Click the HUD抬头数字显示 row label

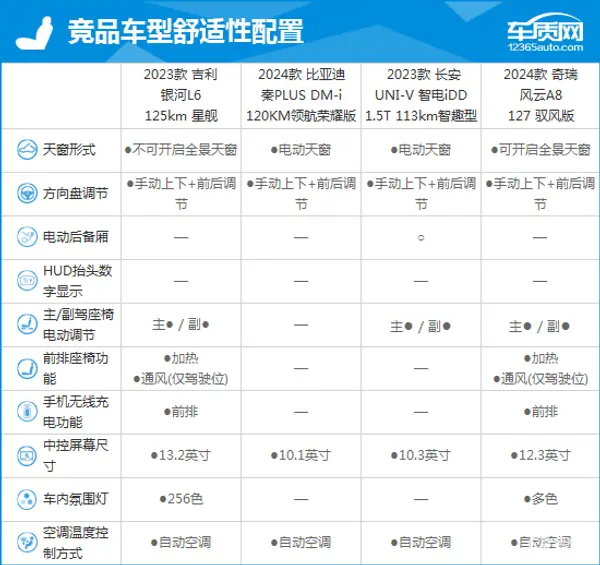78,281
